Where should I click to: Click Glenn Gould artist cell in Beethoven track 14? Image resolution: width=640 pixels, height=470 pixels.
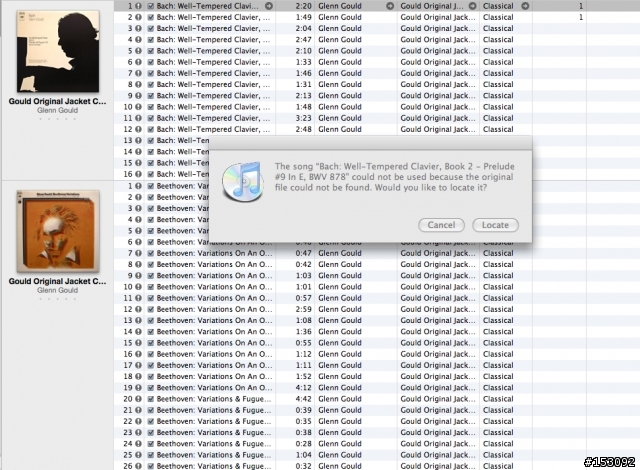(x=340, y=332)
